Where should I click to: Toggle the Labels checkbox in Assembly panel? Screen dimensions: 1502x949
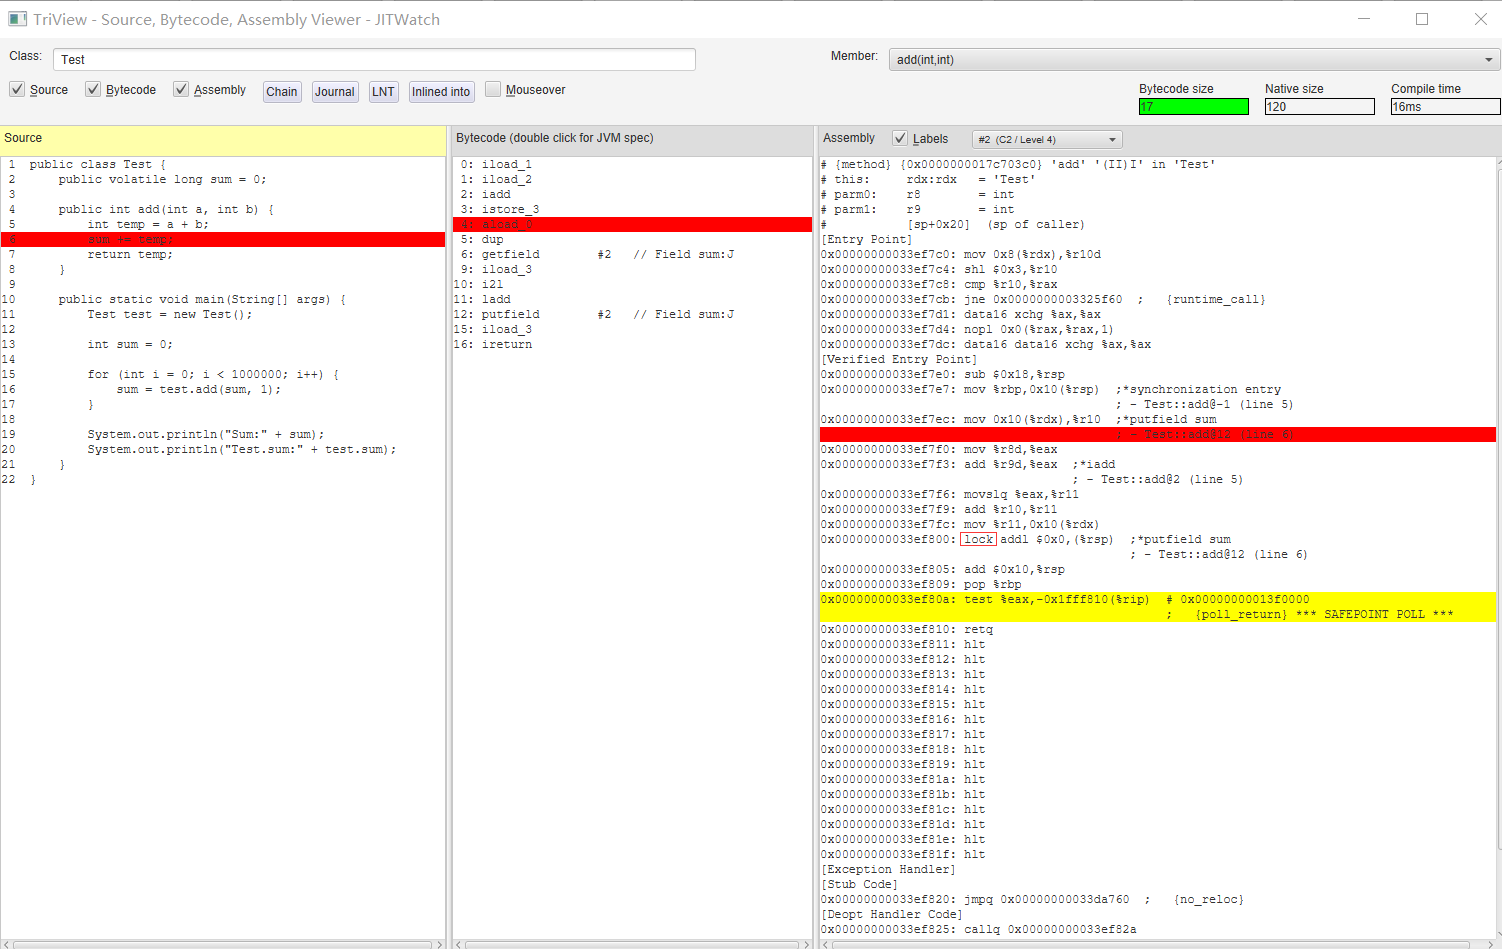click(900, 138)
